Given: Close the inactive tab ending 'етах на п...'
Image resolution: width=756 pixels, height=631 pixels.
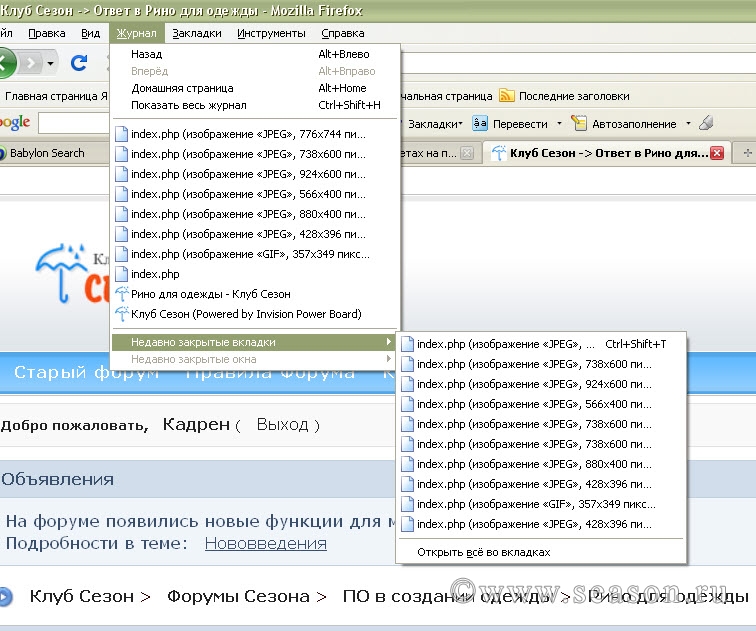Looking at the screenshot, I should point(466,153).
